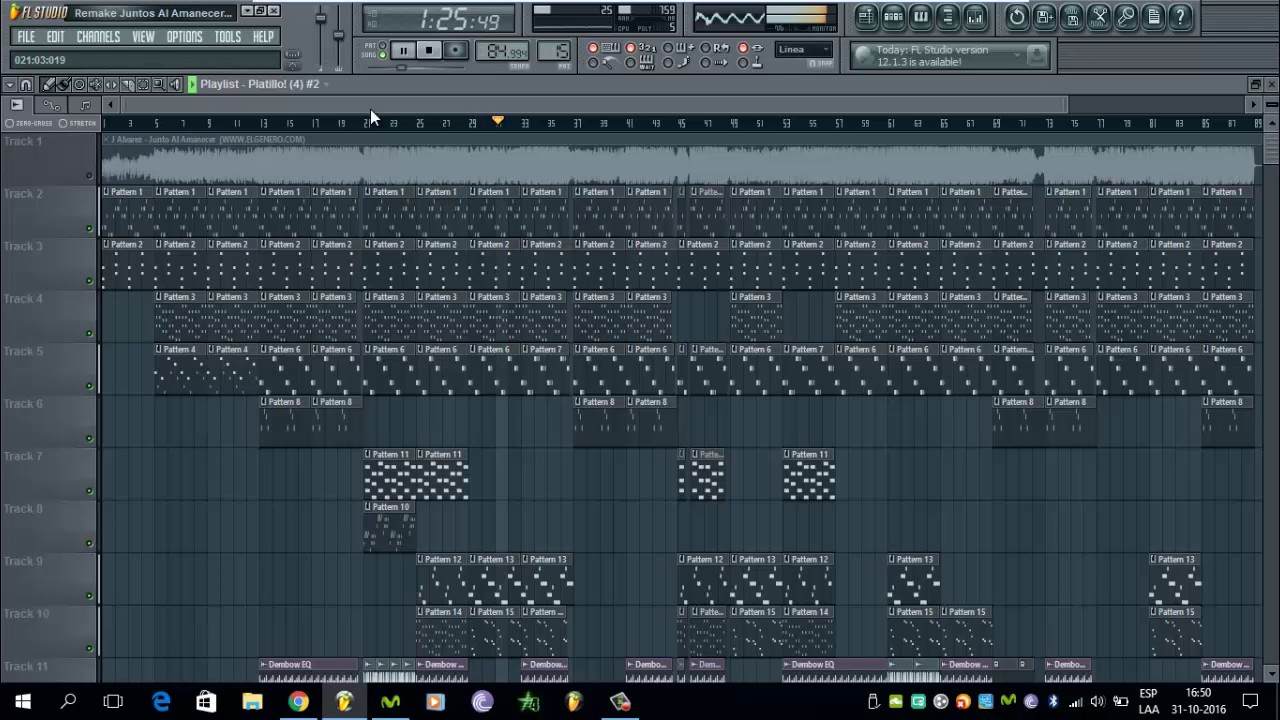Stop playback with the stop button
This screenshot has width=1280, height=720.
(x=429, y=51)
